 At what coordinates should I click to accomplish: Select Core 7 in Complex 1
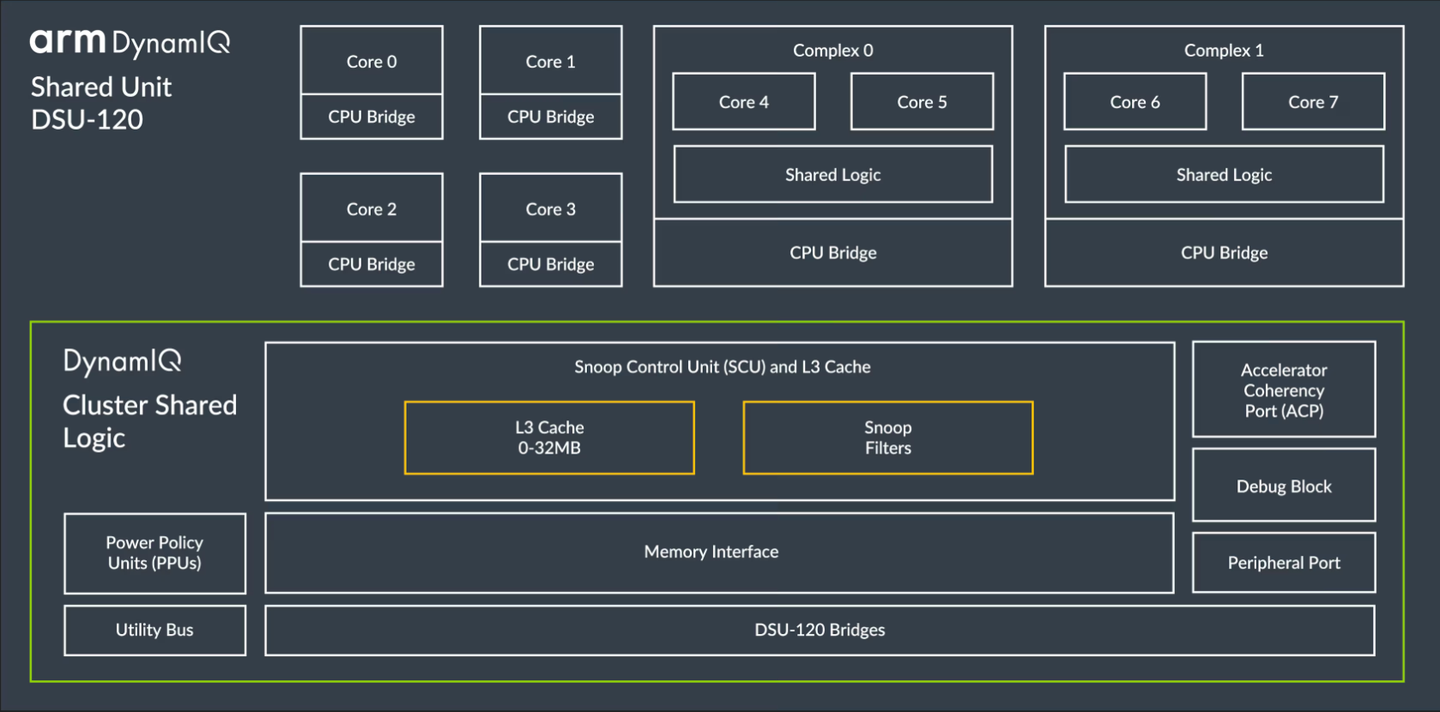1313,102
